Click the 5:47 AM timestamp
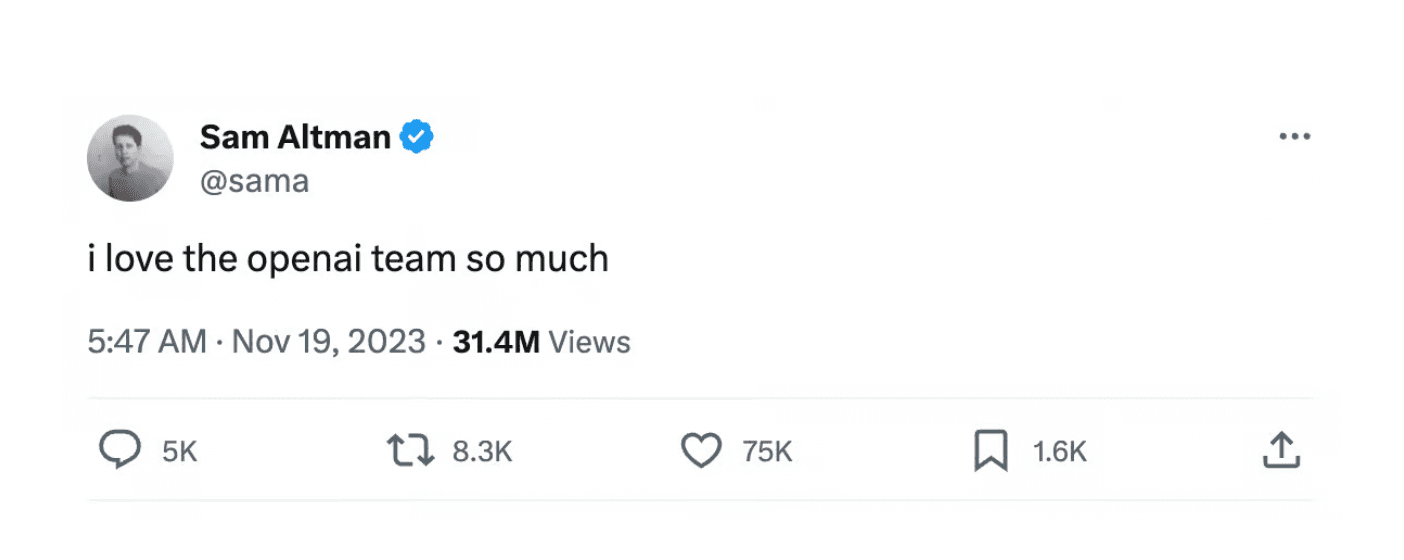 147,342
